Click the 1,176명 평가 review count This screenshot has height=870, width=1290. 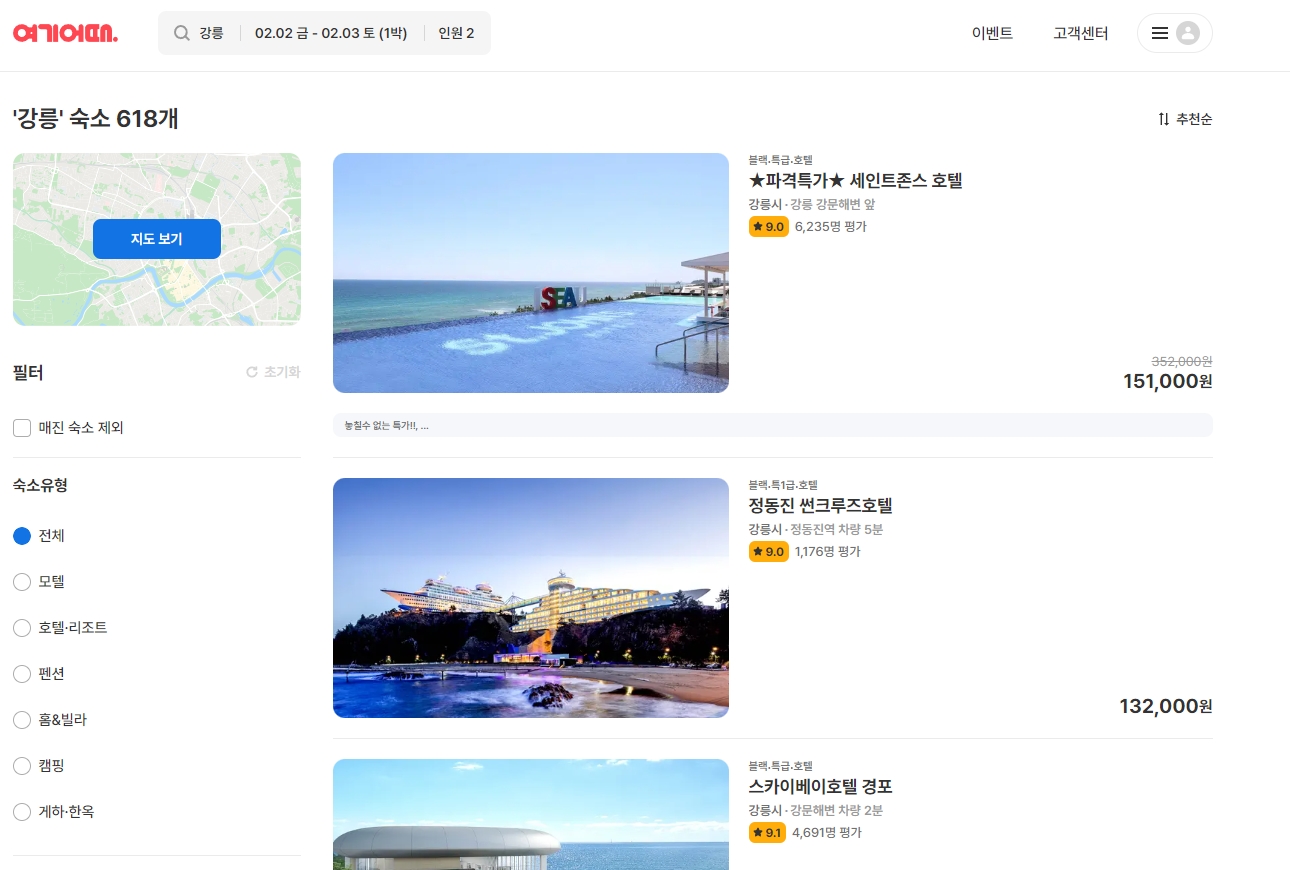coord(828,552)
